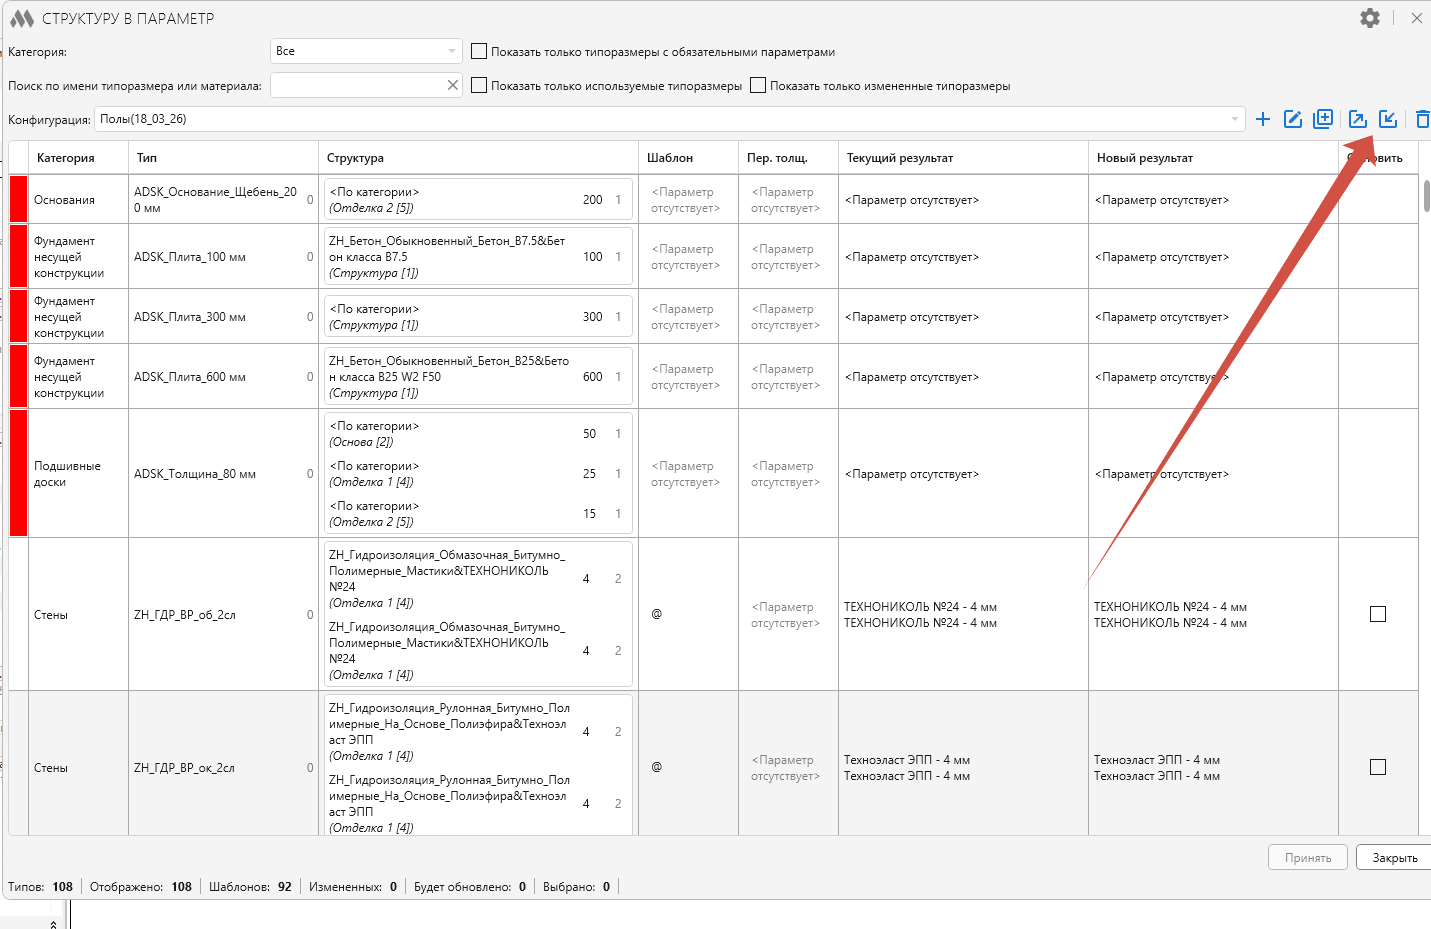This screenshot has height=929, width=1431.
Task: Click the Отделка 2 [5] layer with thickness 15
Action: [478, 514]
